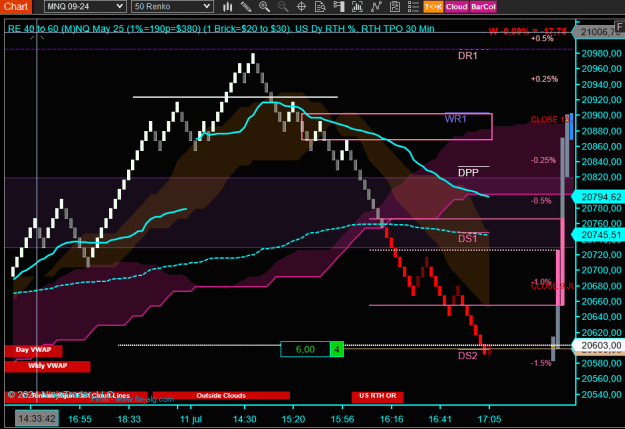Viewport: 625px width, 429px height.
Task: Click the Outside Clouds red button
Action: 221,396
